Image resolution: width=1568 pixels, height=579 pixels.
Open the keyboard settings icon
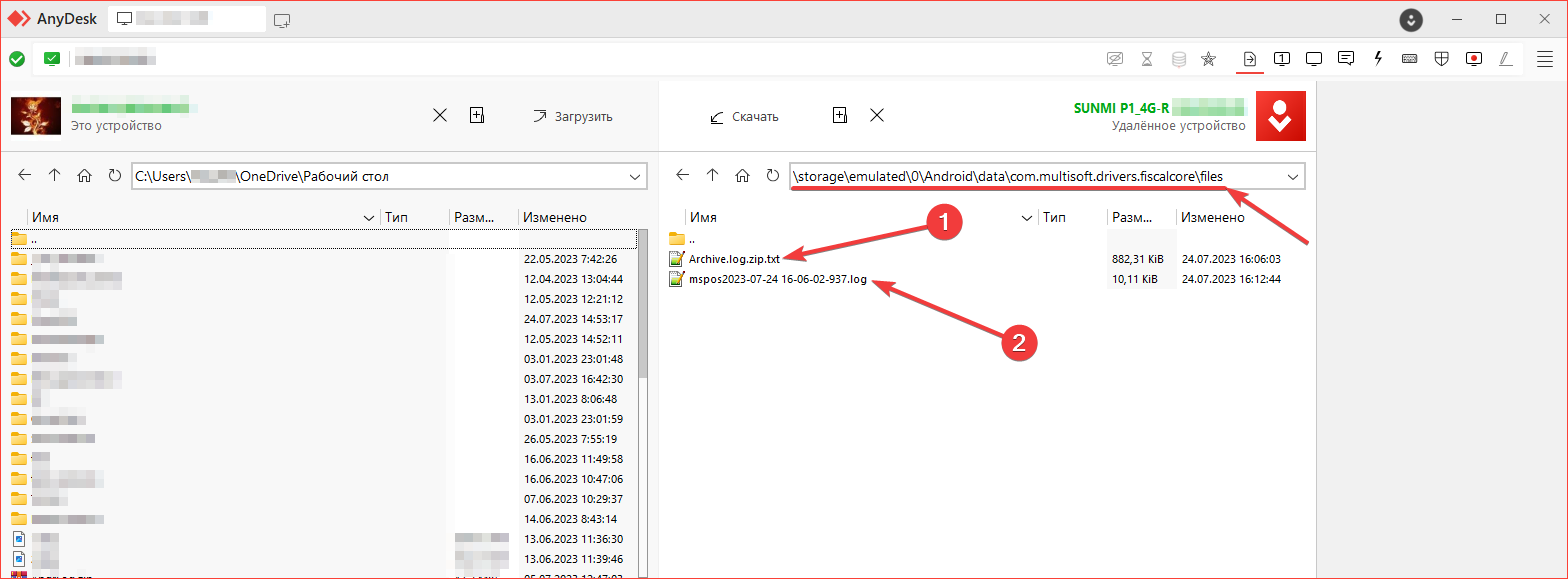pos(1409,59)
